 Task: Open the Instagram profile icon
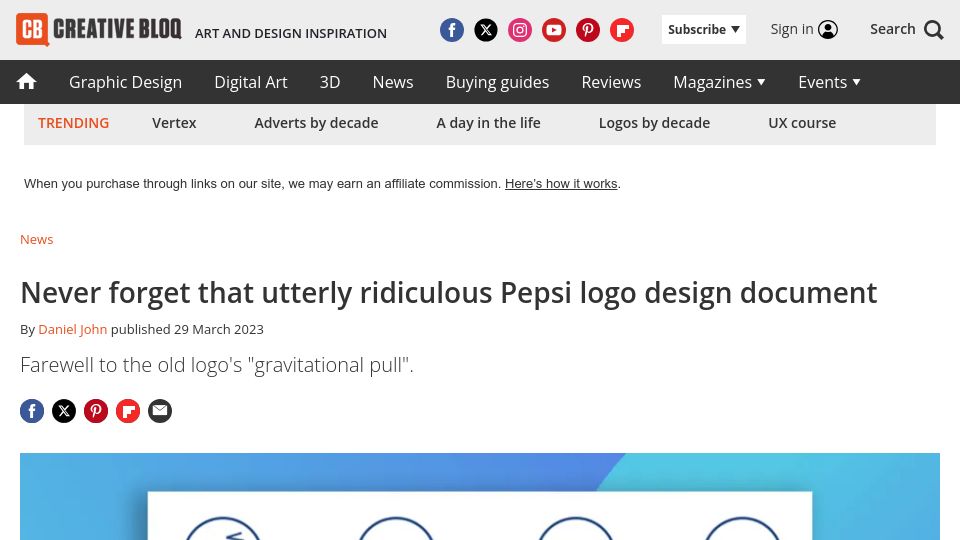[x=520, y=30]
